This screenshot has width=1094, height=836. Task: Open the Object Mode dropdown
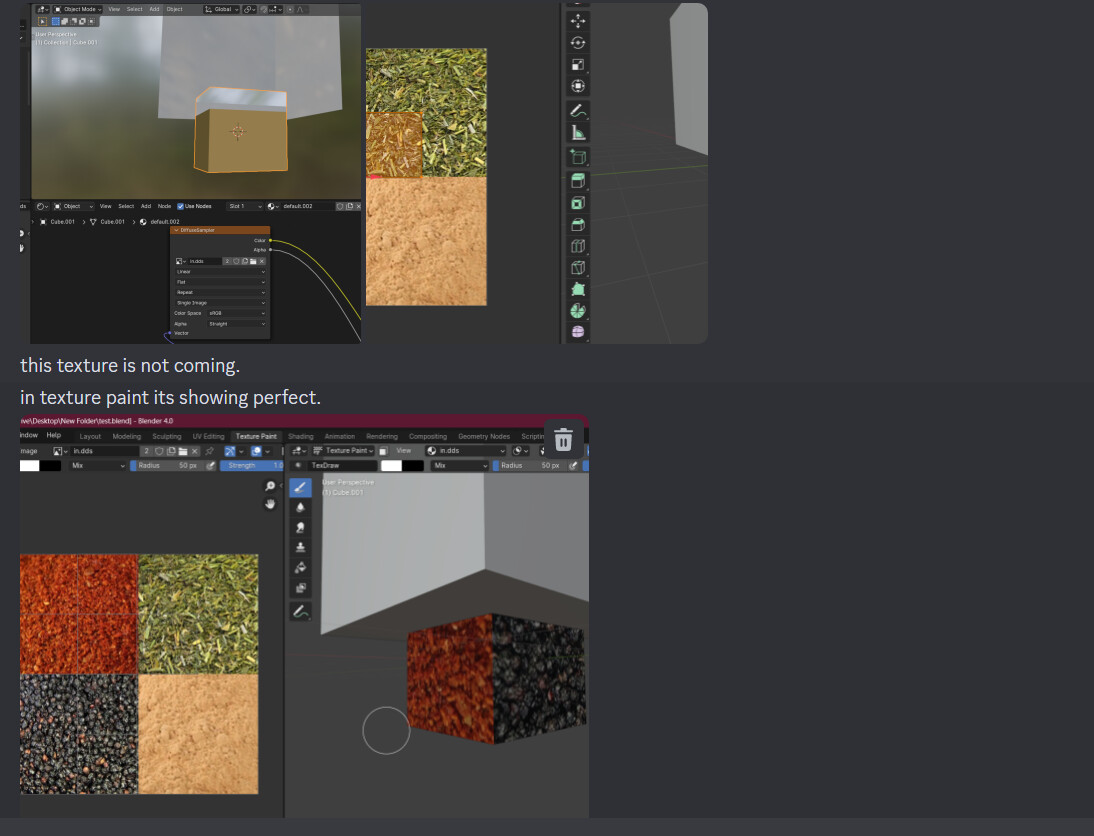78,10
